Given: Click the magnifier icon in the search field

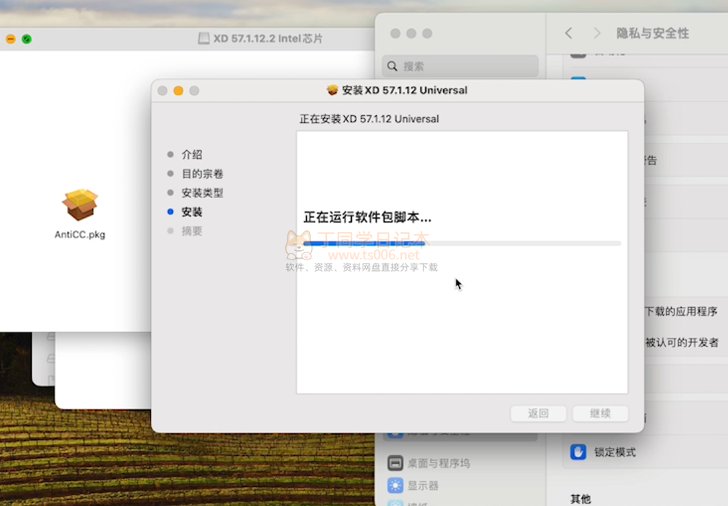Looking at the screenshot, I should coord(392,67).
